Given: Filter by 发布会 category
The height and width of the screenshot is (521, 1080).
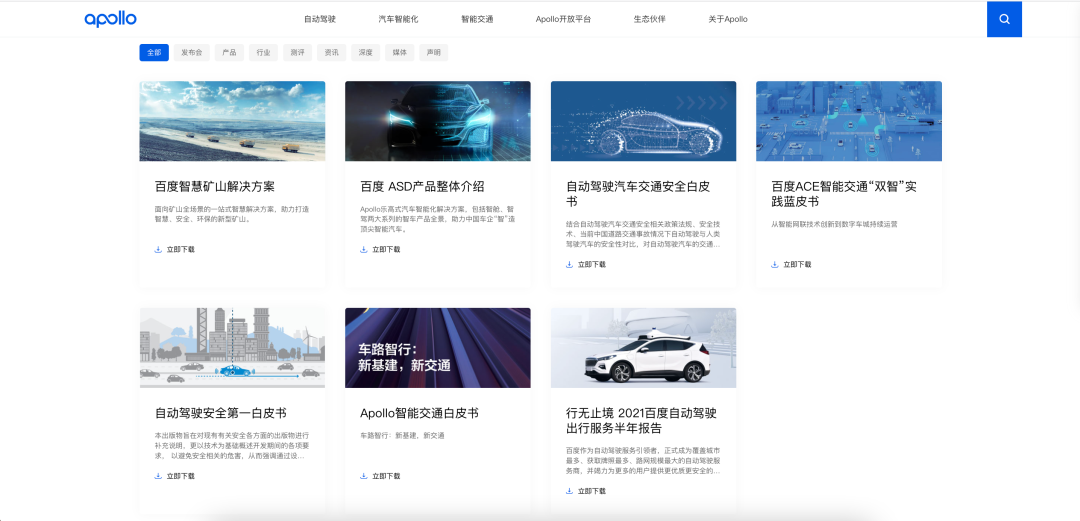Looking at the screenshot, I should coord(191,52).
